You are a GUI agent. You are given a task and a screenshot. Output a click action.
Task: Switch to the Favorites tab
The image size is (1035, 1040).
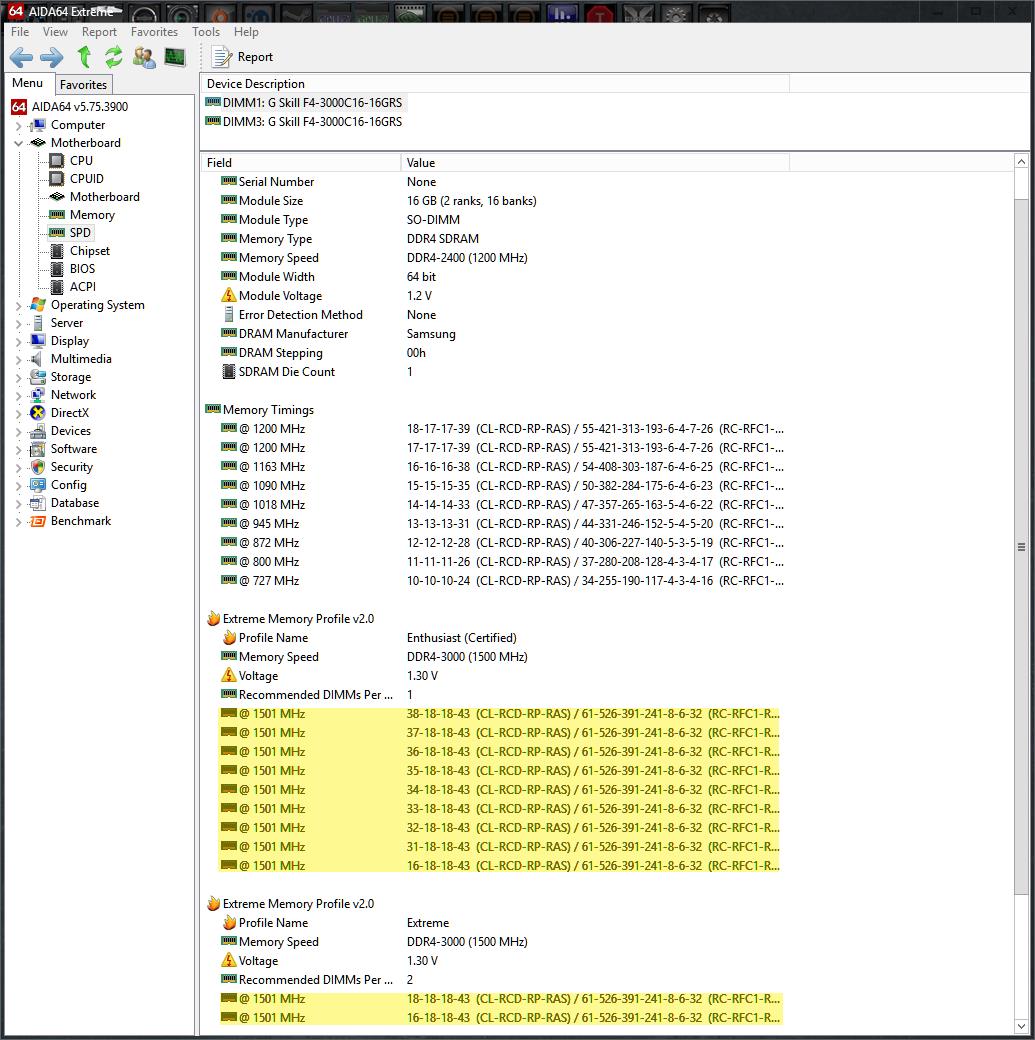click(x=83, y=84)
